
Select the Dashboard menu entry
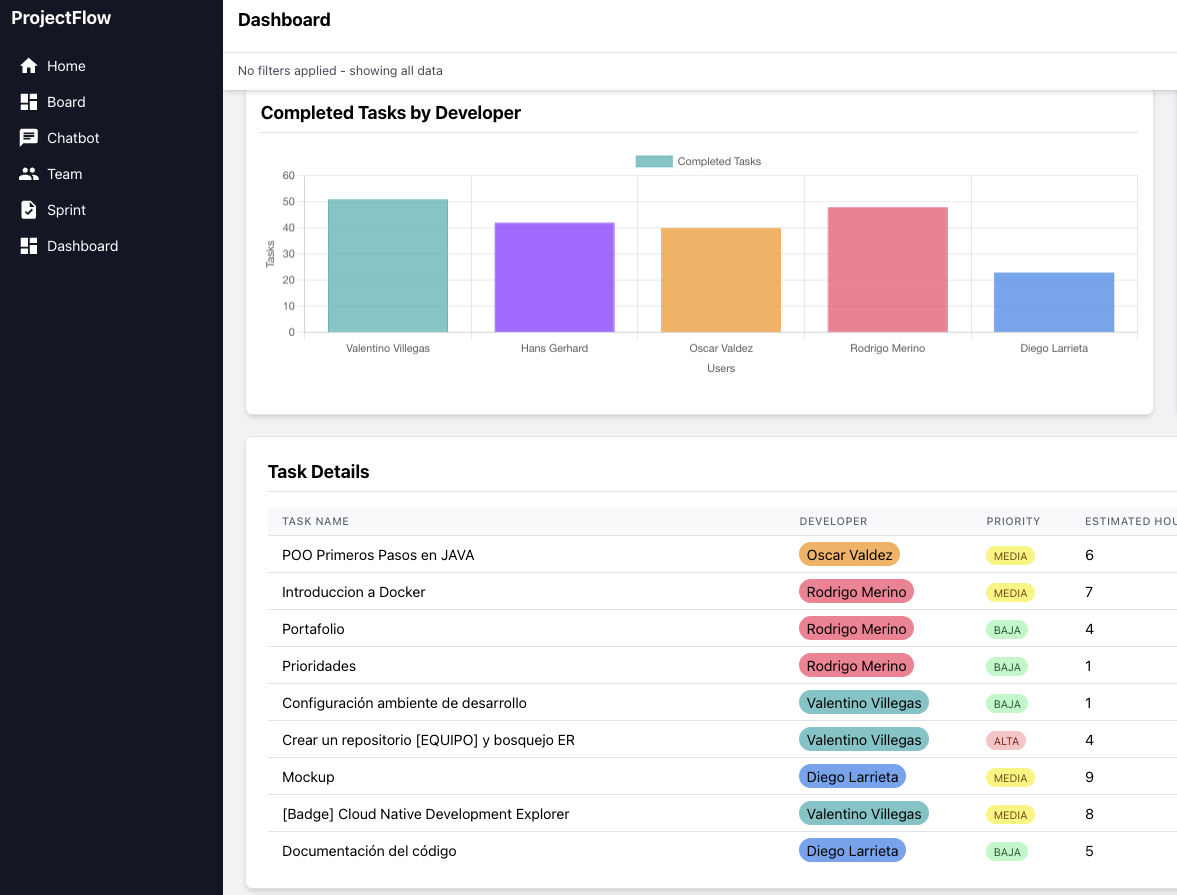82,245
